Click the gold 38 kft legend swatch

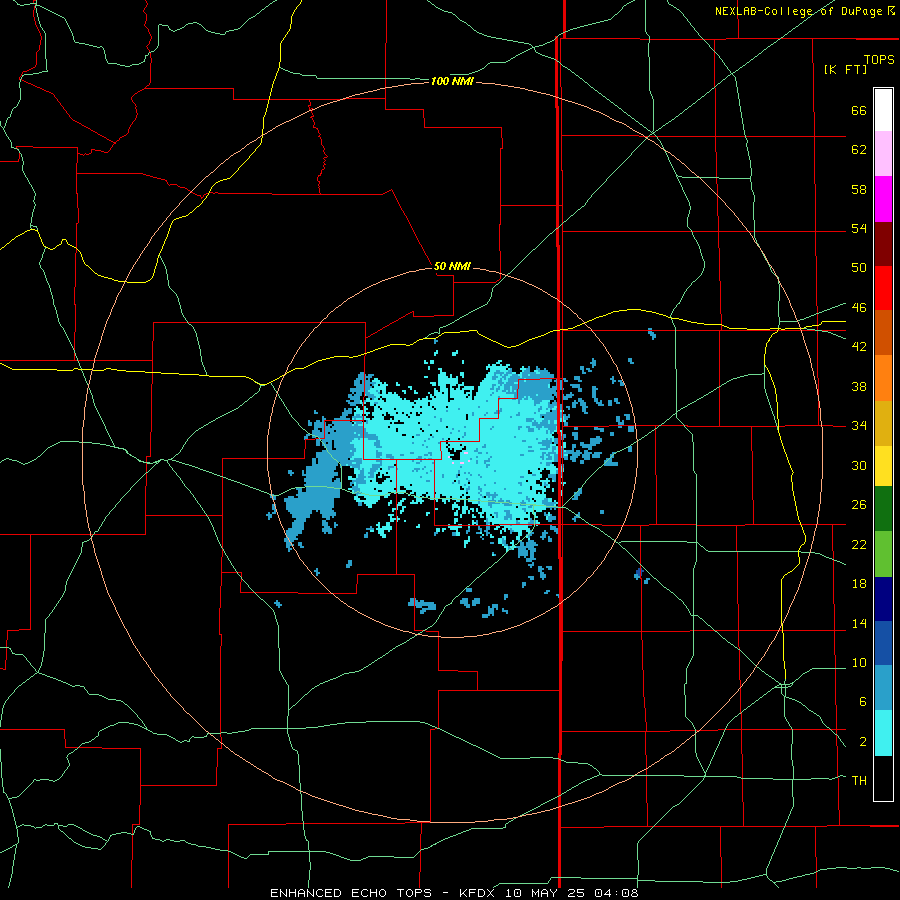883,423
